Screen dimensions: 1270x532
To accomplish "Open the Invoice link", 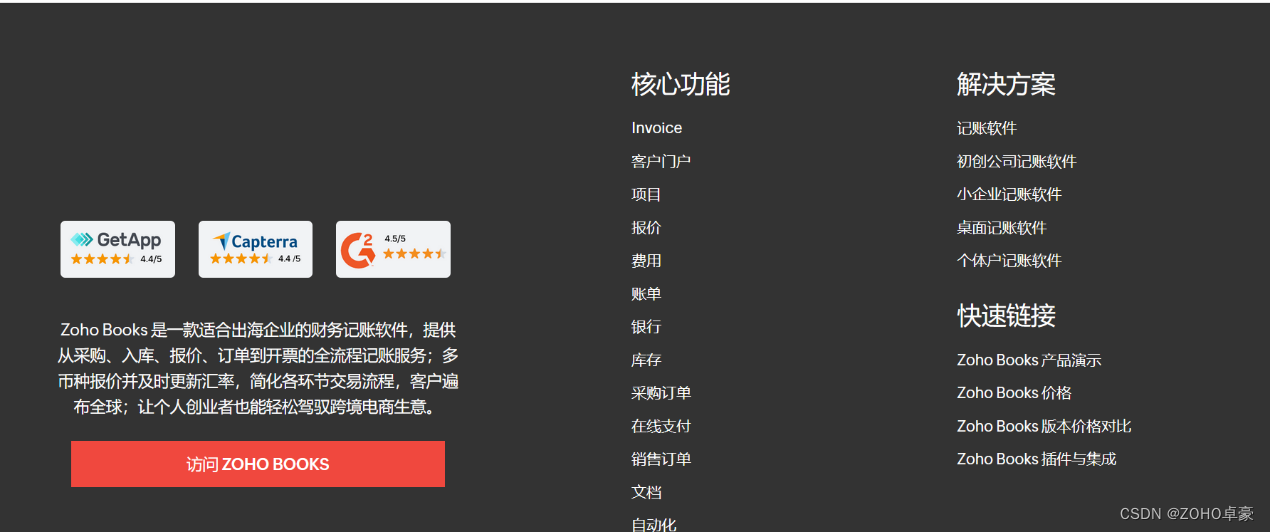I will coord(657,128).
